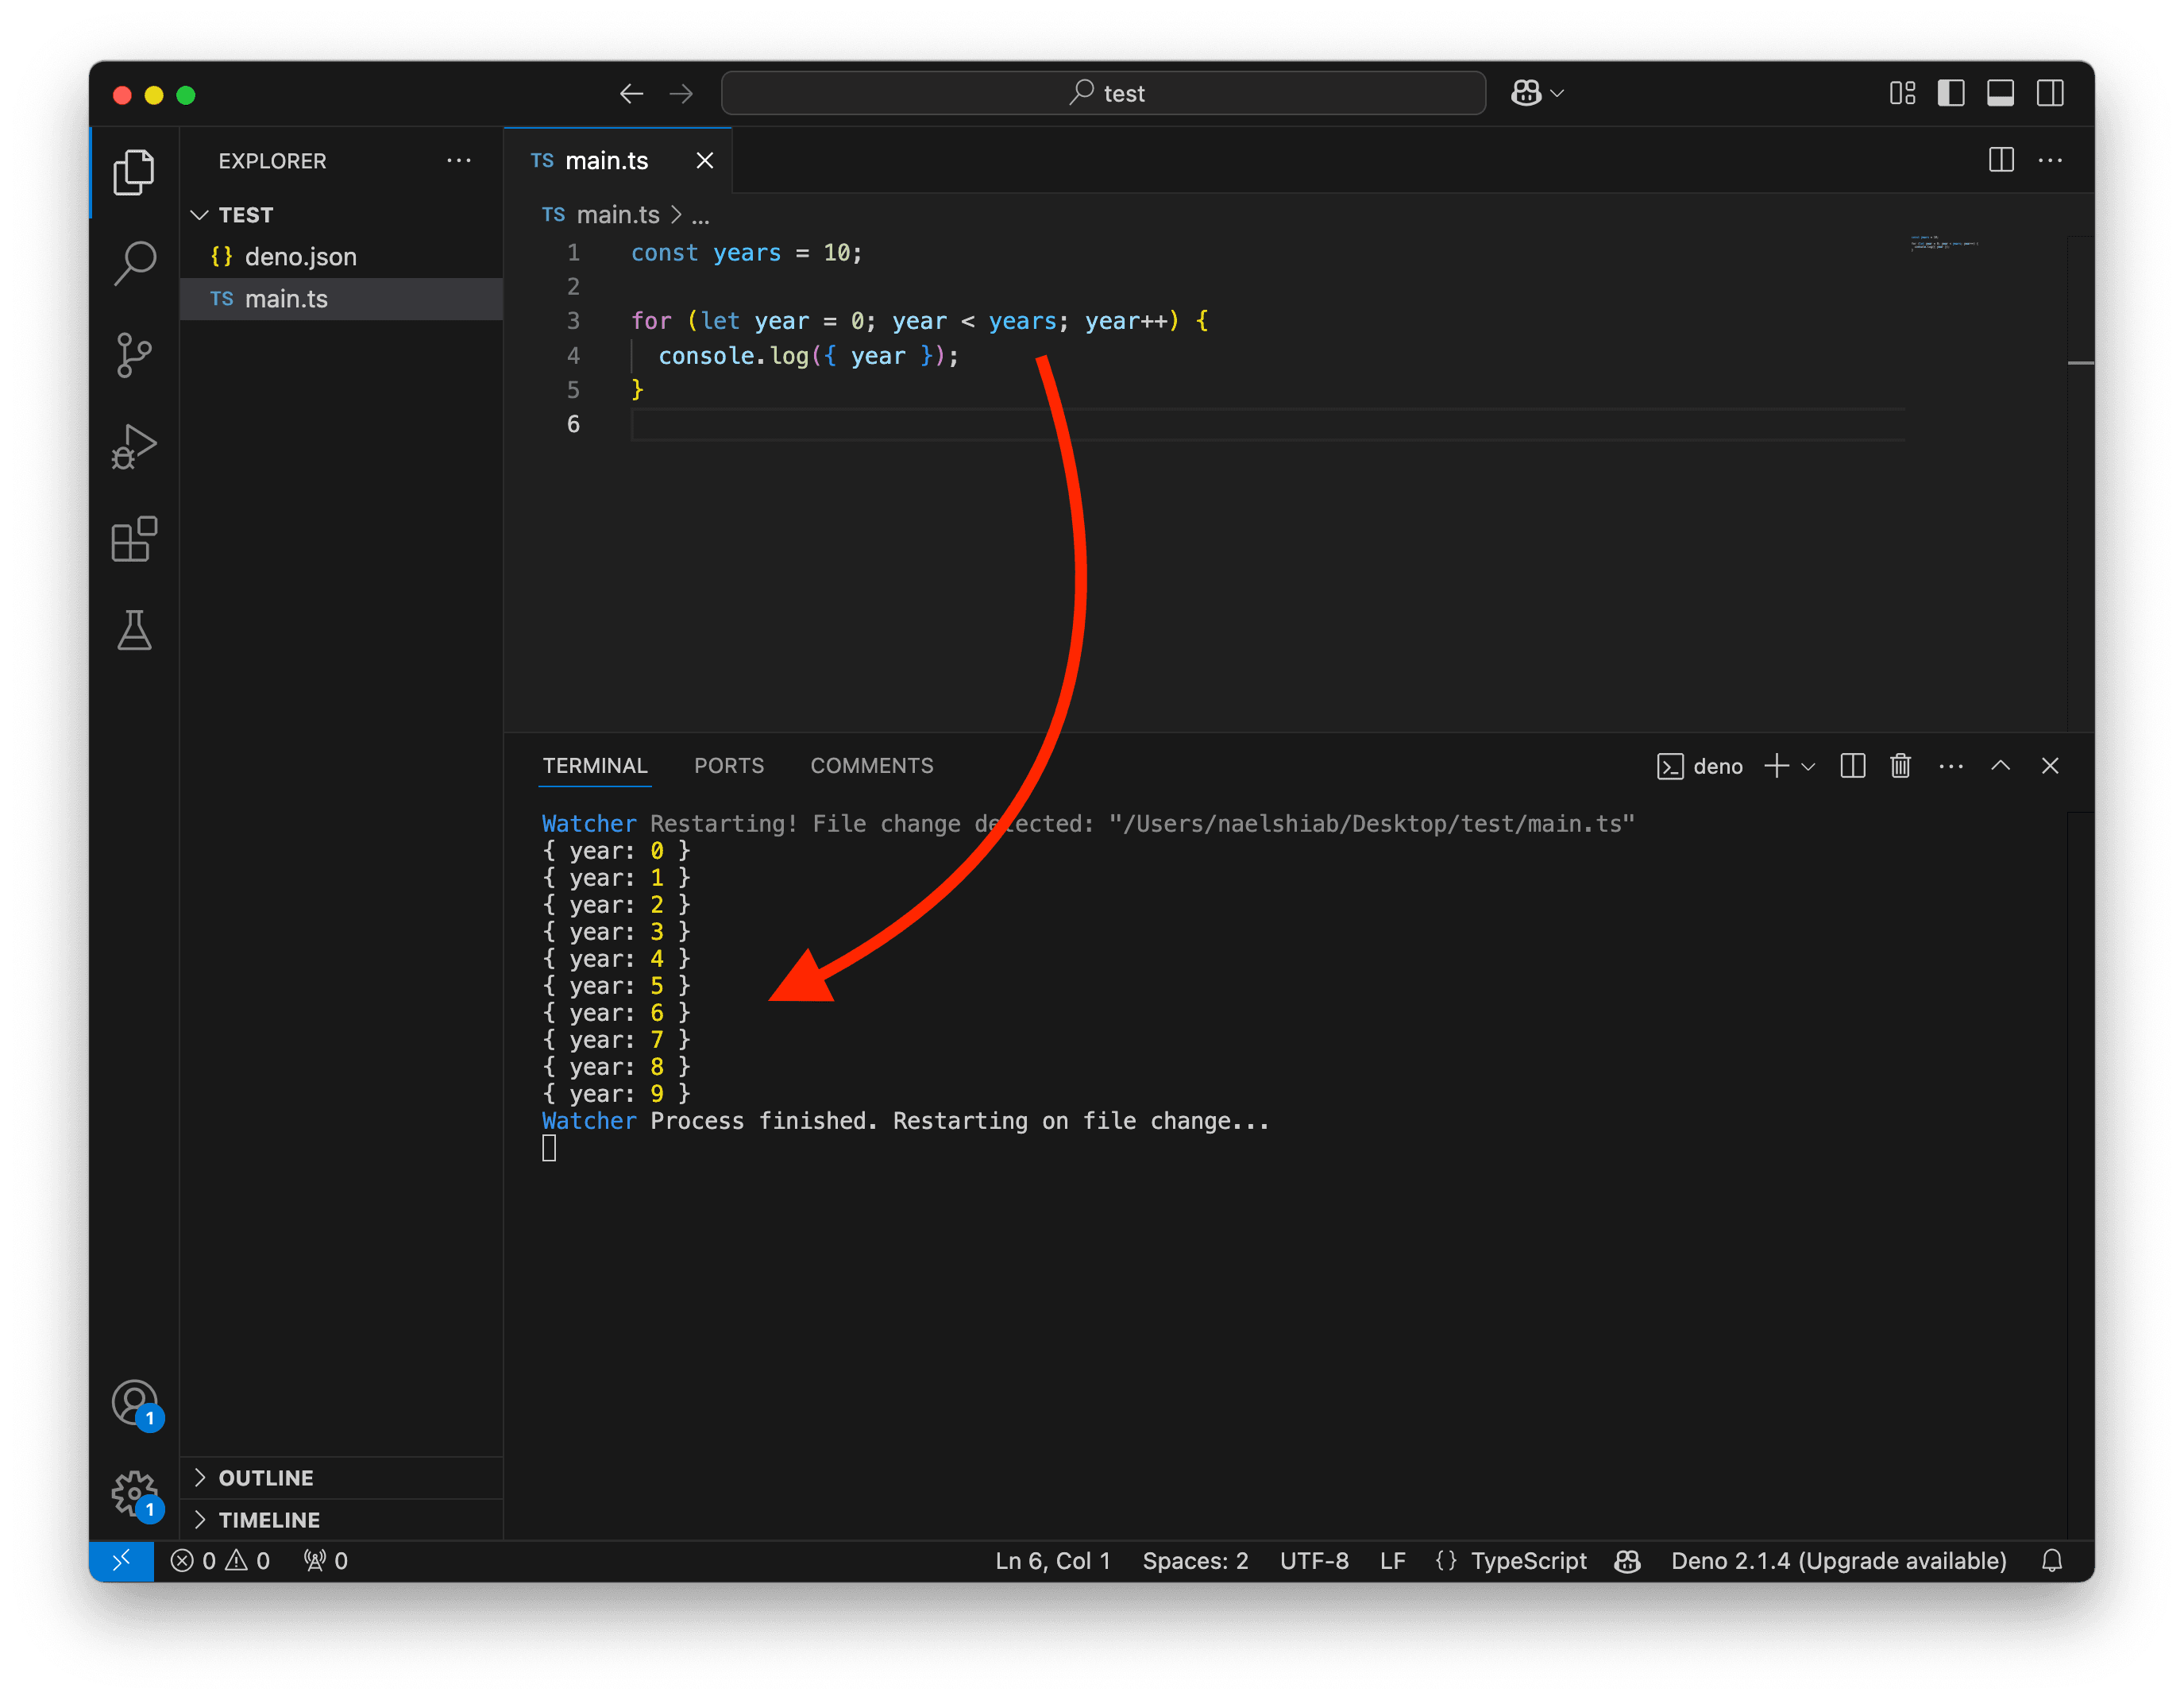Collapse the TEST folder section
This screenshot has height=1700, width=2184.
tap(341, 214)
